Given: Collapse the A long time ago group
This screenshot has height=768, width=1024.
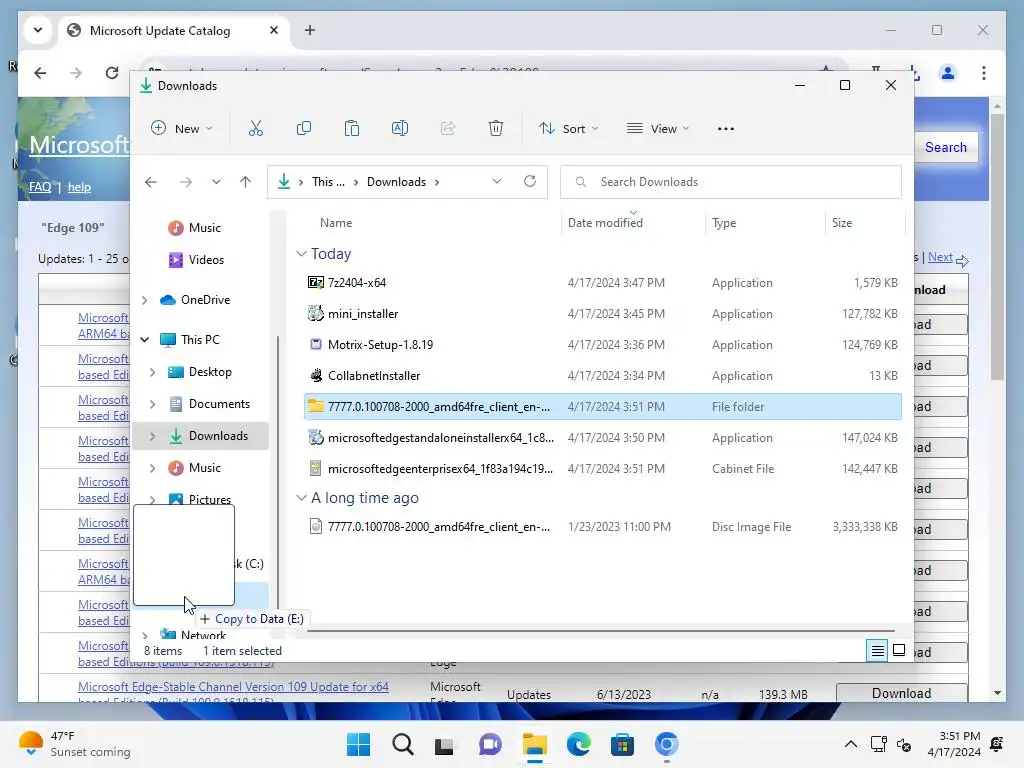Looking at the screenshot, I should coord(301,498).
